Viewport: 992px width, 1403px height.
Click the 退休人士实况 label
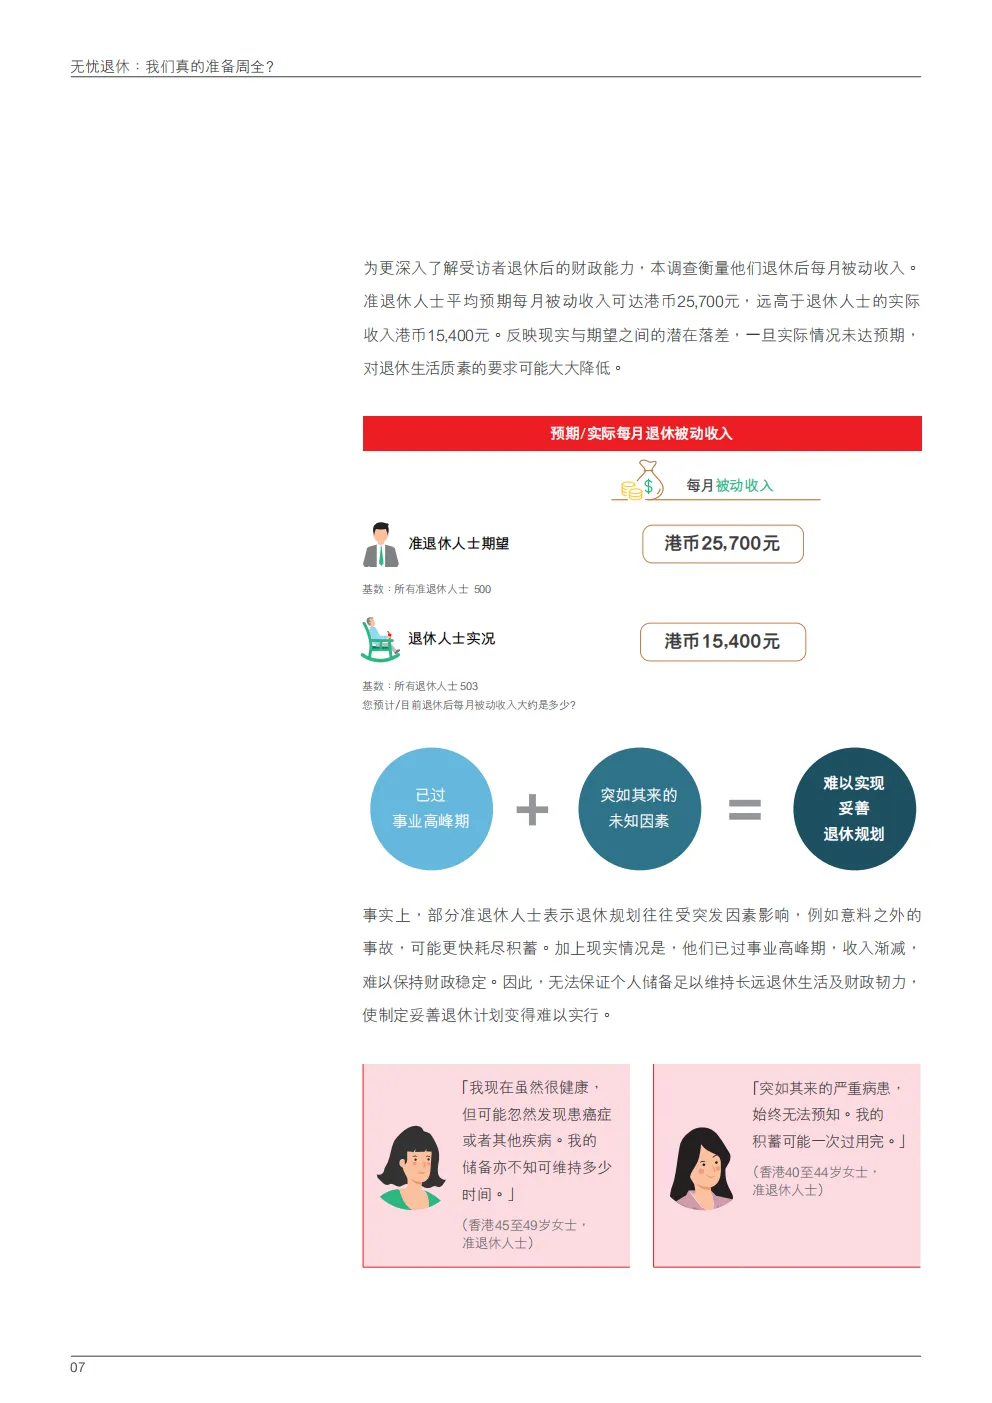click(x=451, y=639)
